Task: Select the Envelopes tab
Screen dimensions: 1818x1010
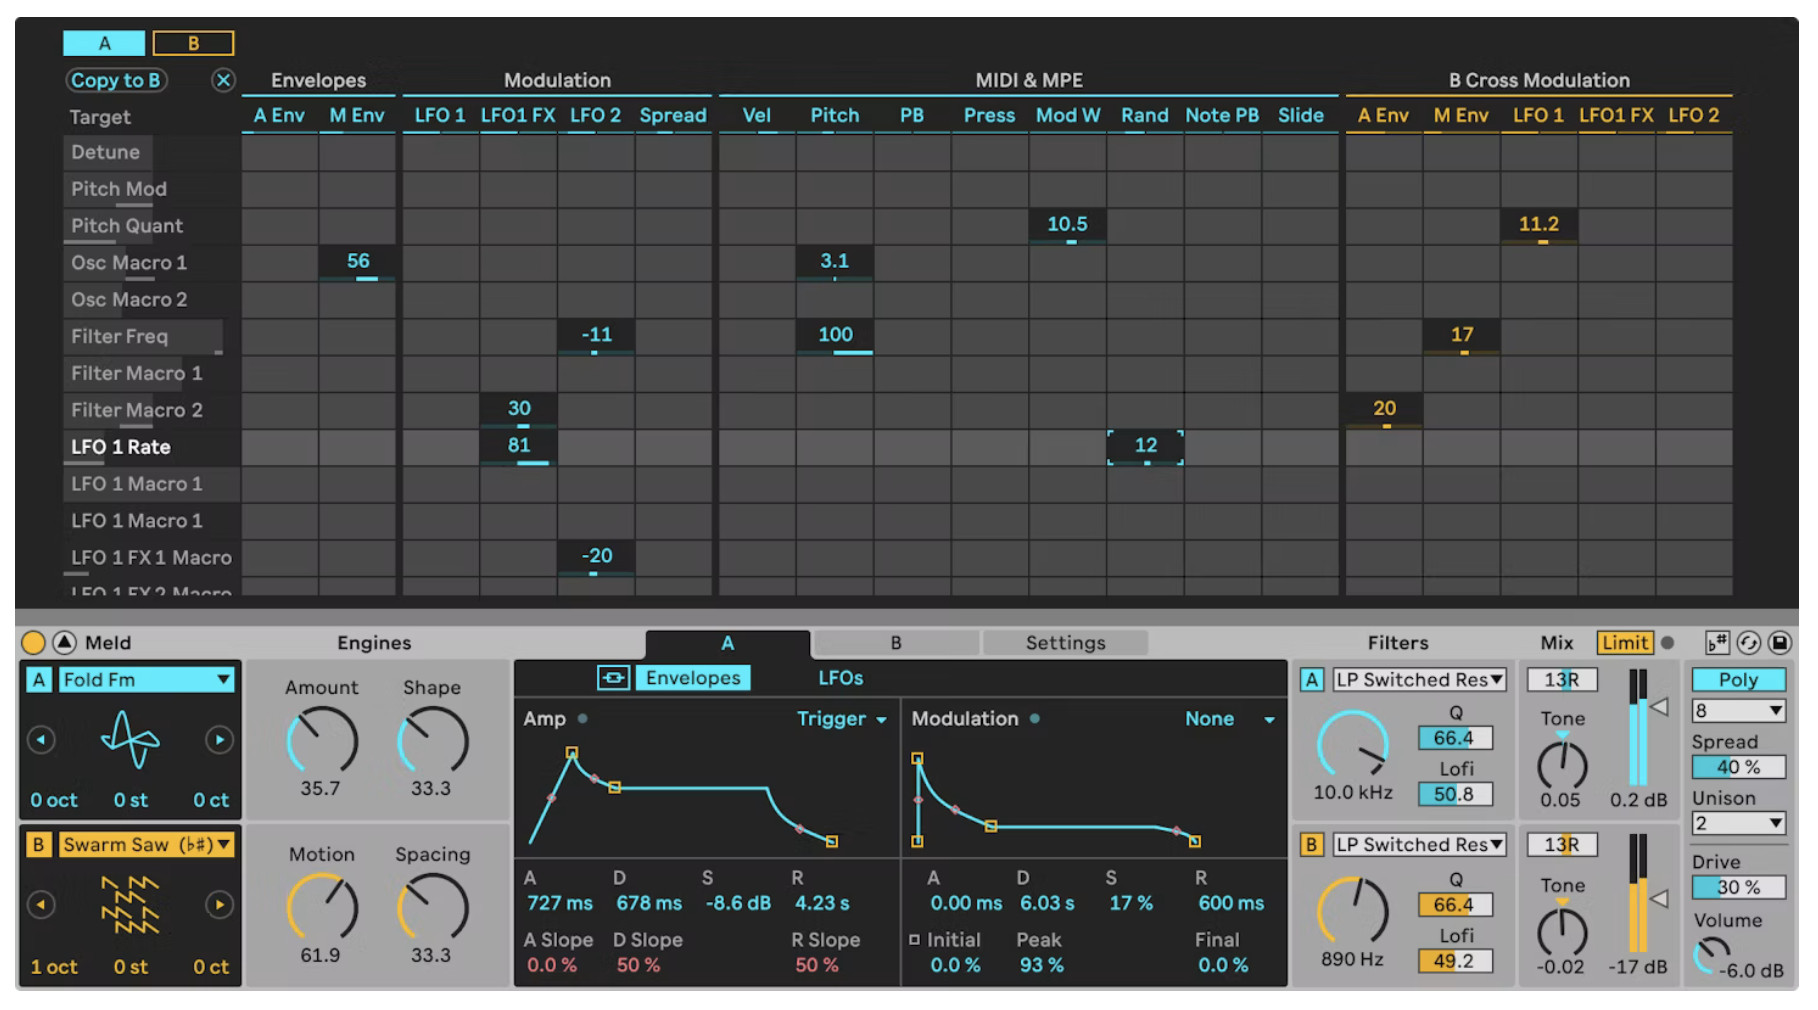Action: [x=693, y=678]
